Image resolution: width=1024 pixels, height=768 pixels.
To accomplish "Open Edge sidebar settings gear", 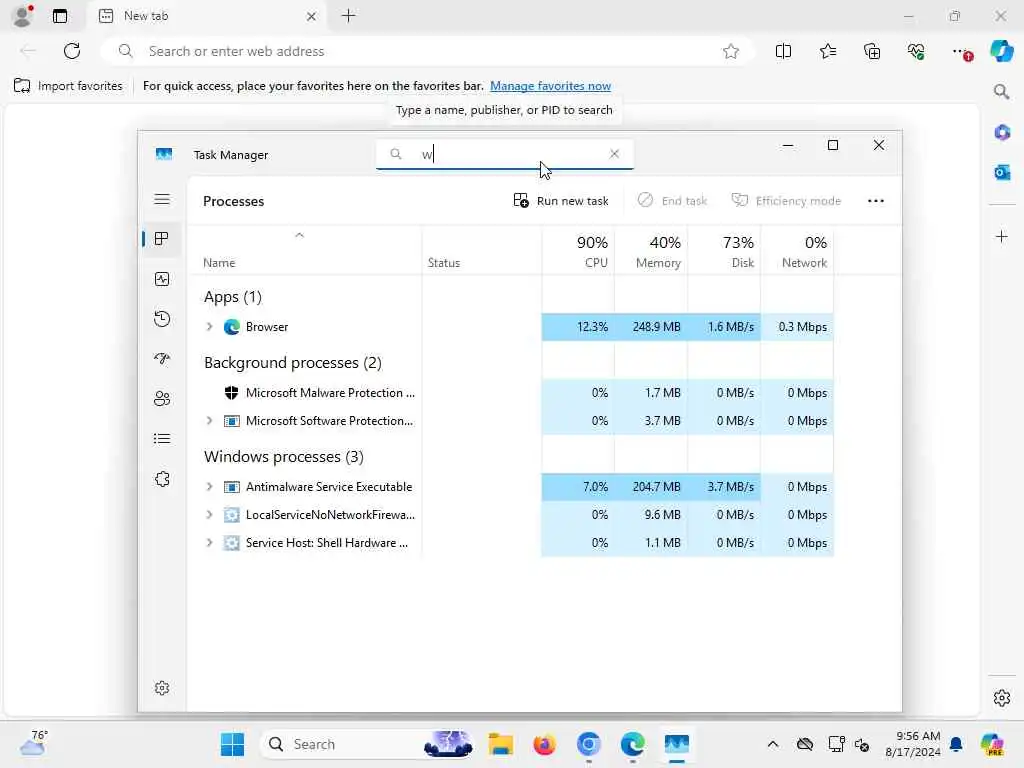I will tap(1001, 698).
